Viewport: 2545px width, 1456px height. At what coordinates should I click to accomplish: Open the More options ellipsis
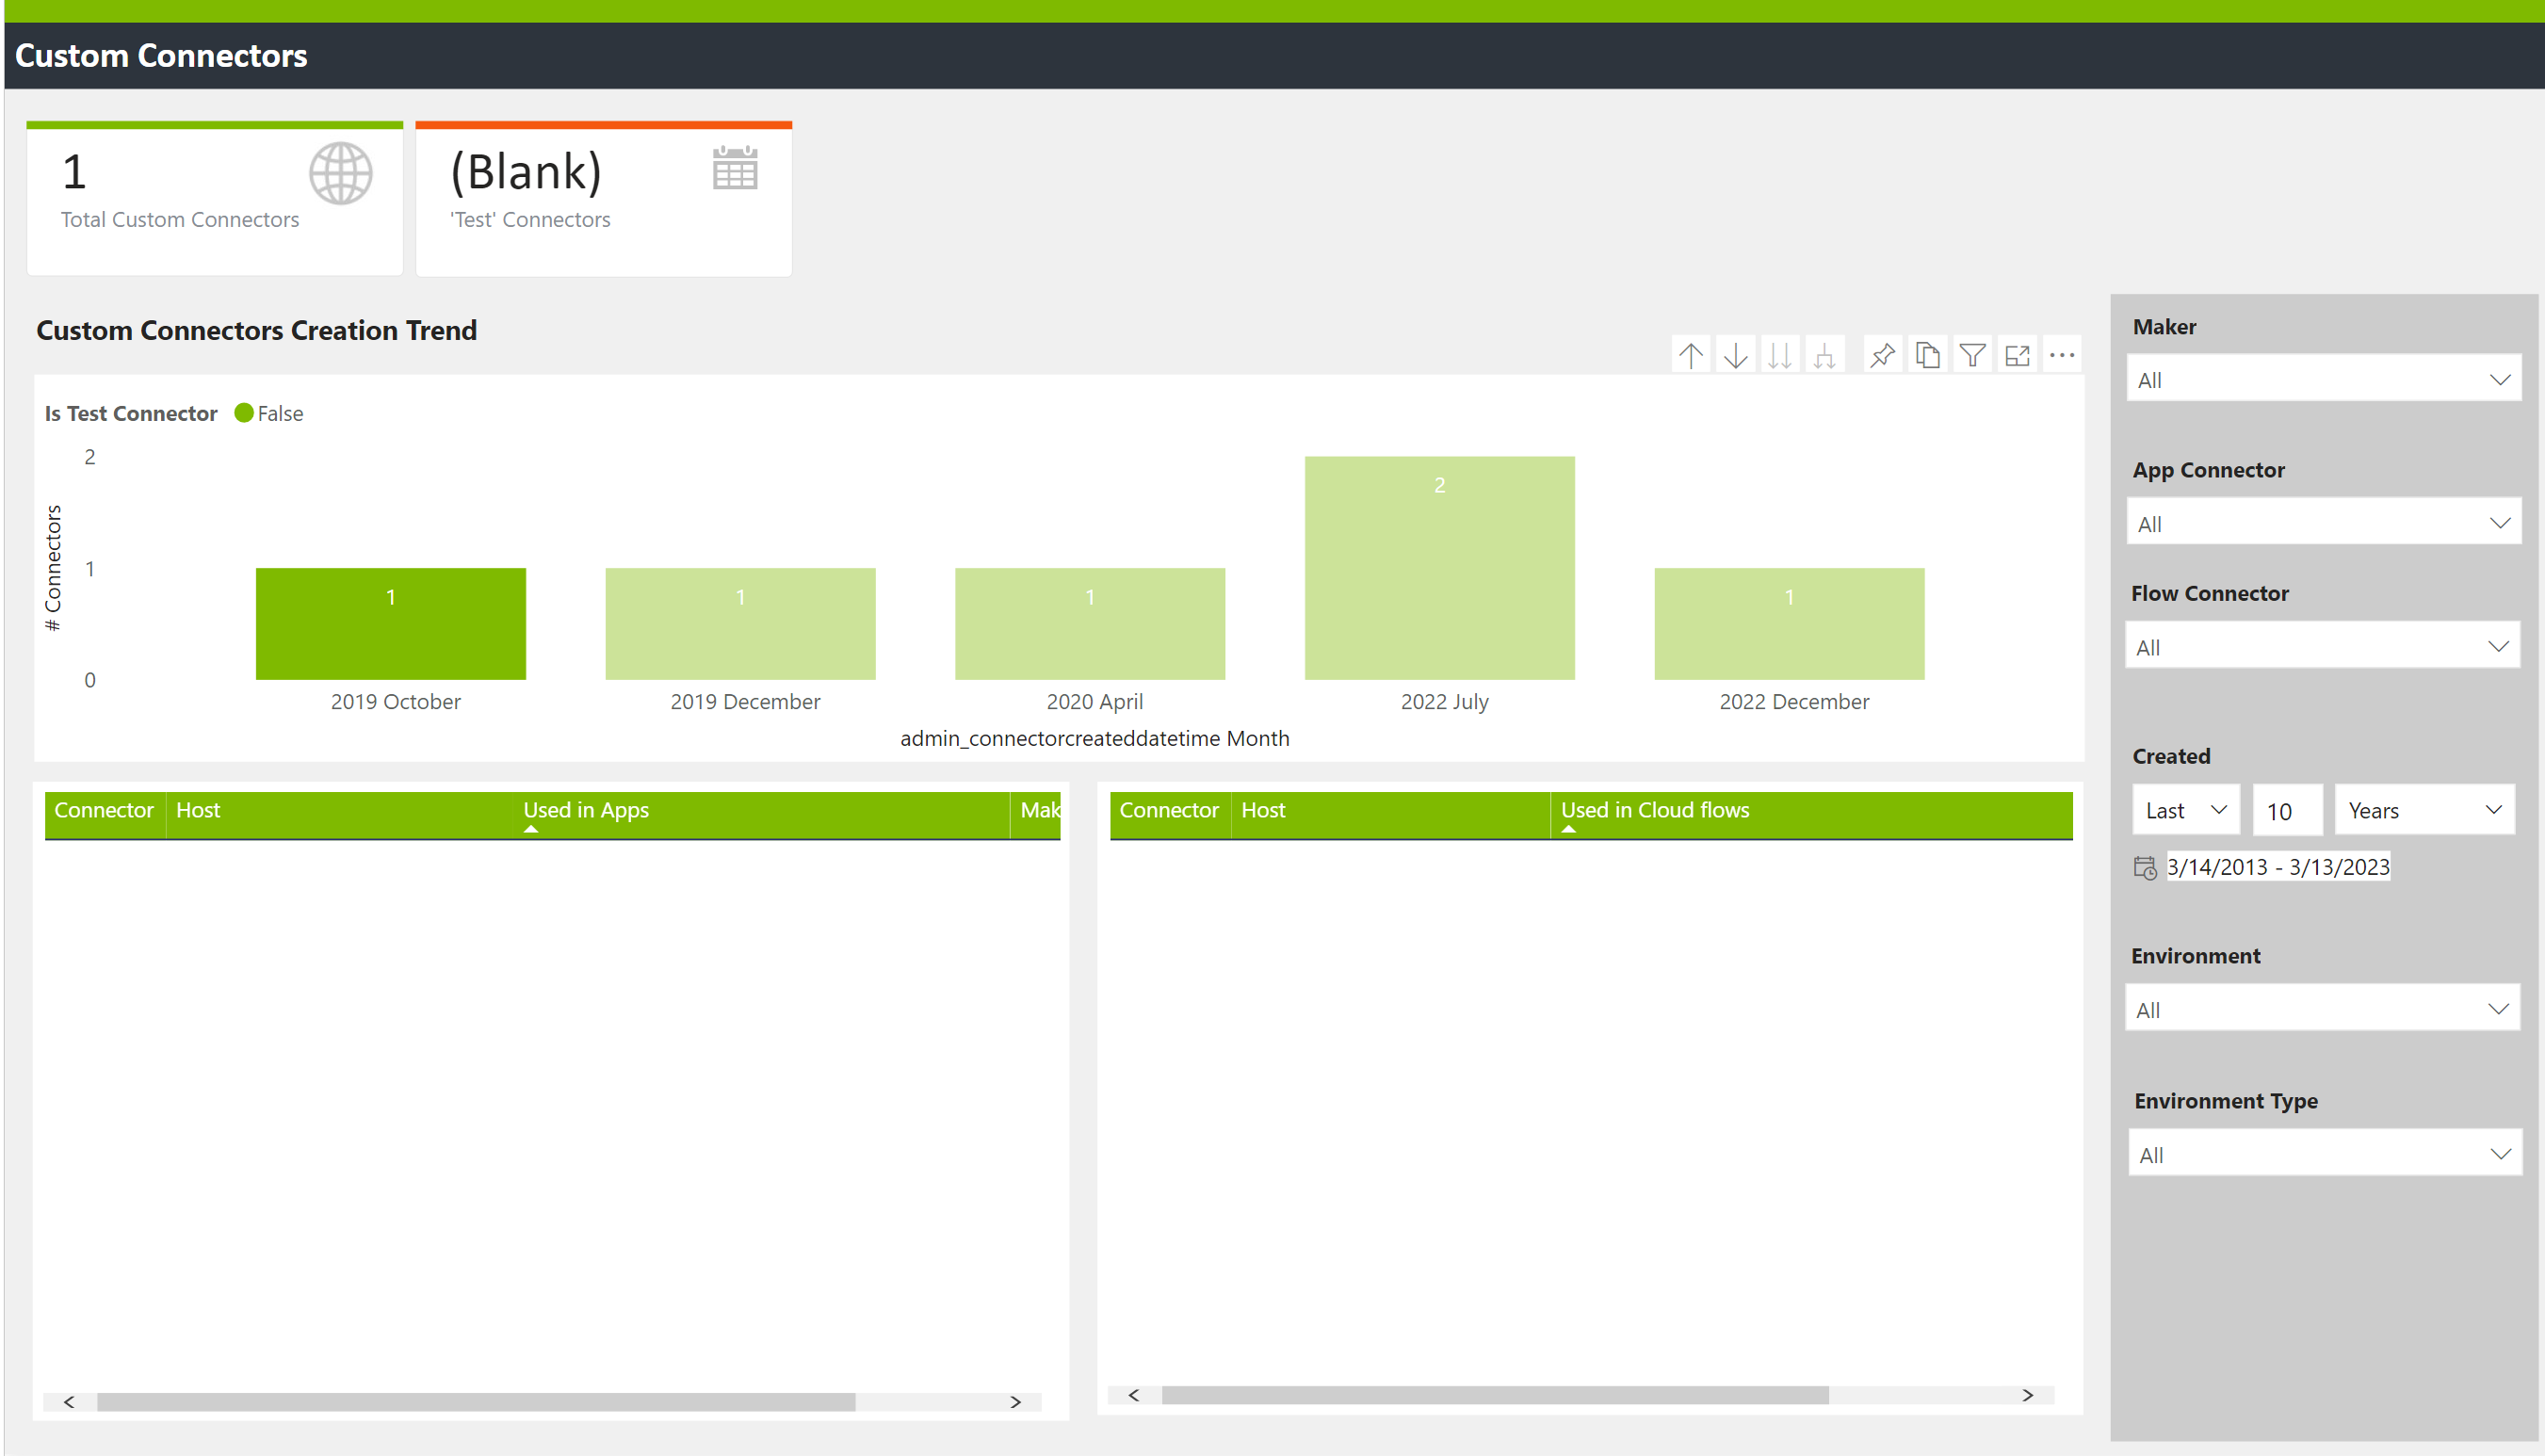2062,356
